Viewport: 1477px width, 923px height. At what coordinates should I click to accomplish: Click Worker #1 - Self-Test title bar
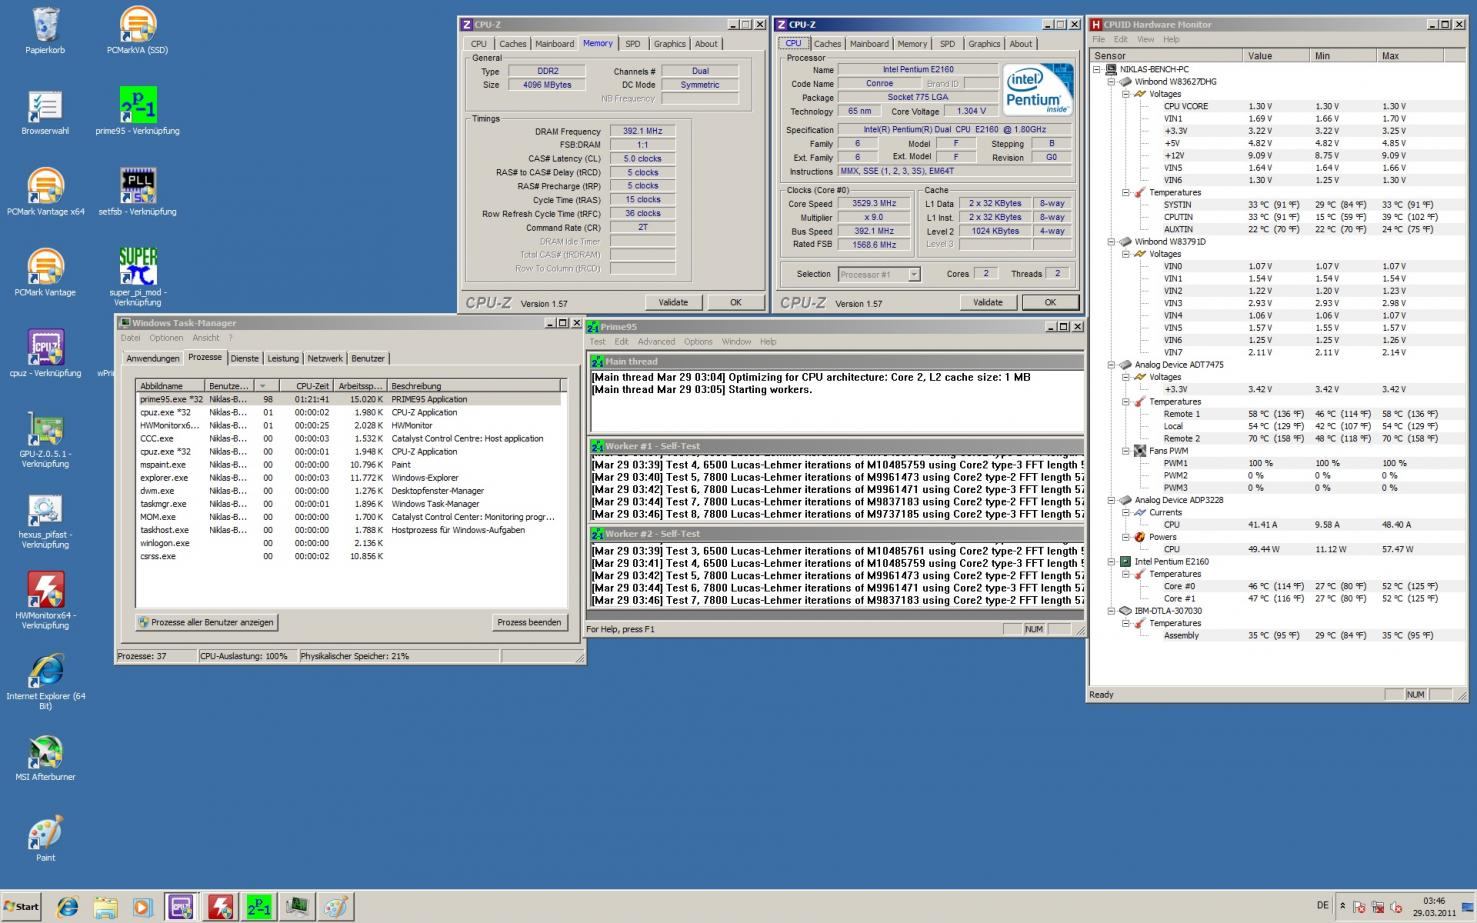point(835,447)
